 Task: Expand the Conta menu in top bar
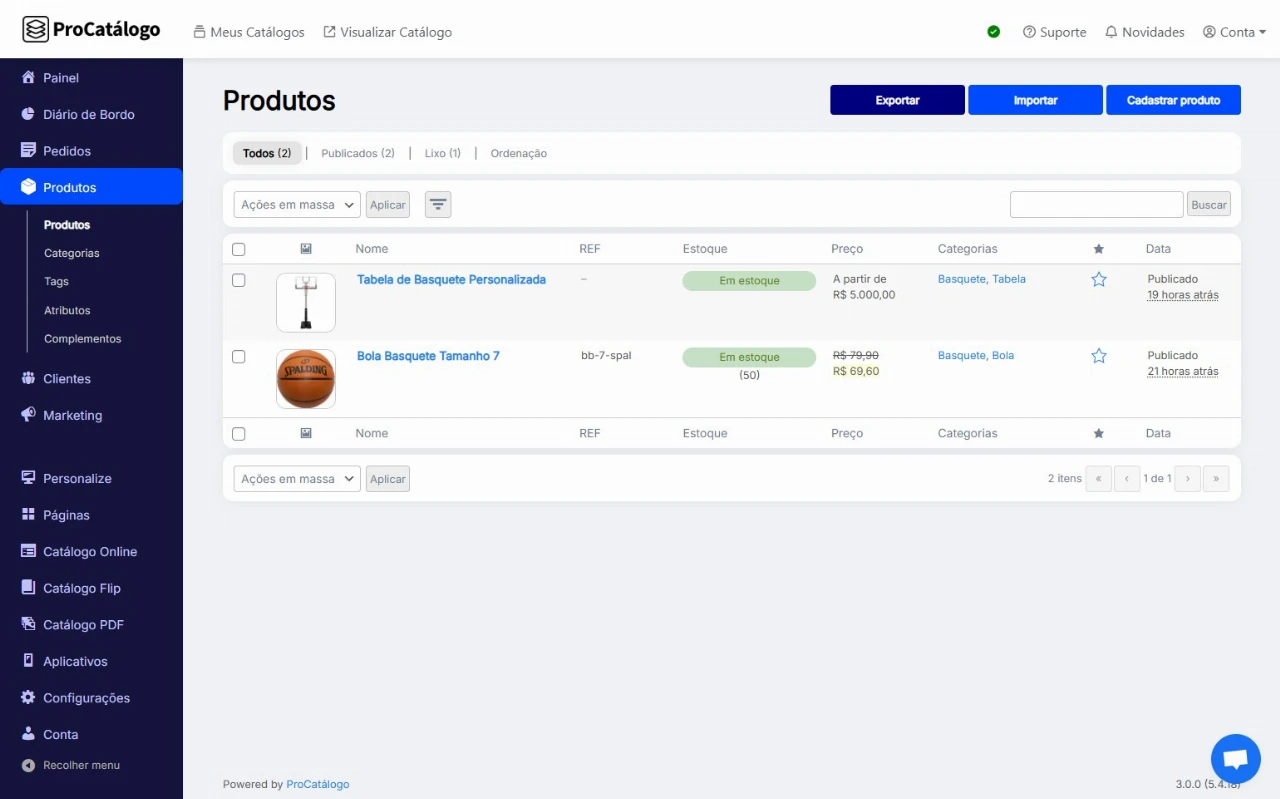(1235, 32)
